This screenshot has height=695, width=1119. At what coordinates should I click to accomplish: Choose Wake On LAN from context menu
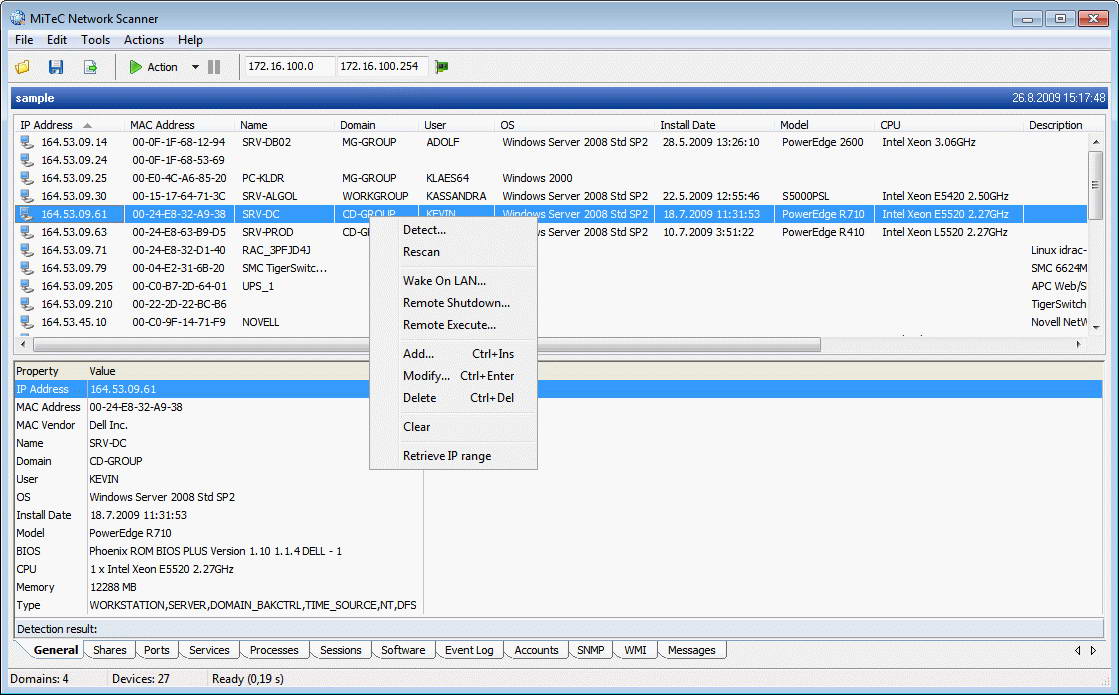(x=444, y=280)
